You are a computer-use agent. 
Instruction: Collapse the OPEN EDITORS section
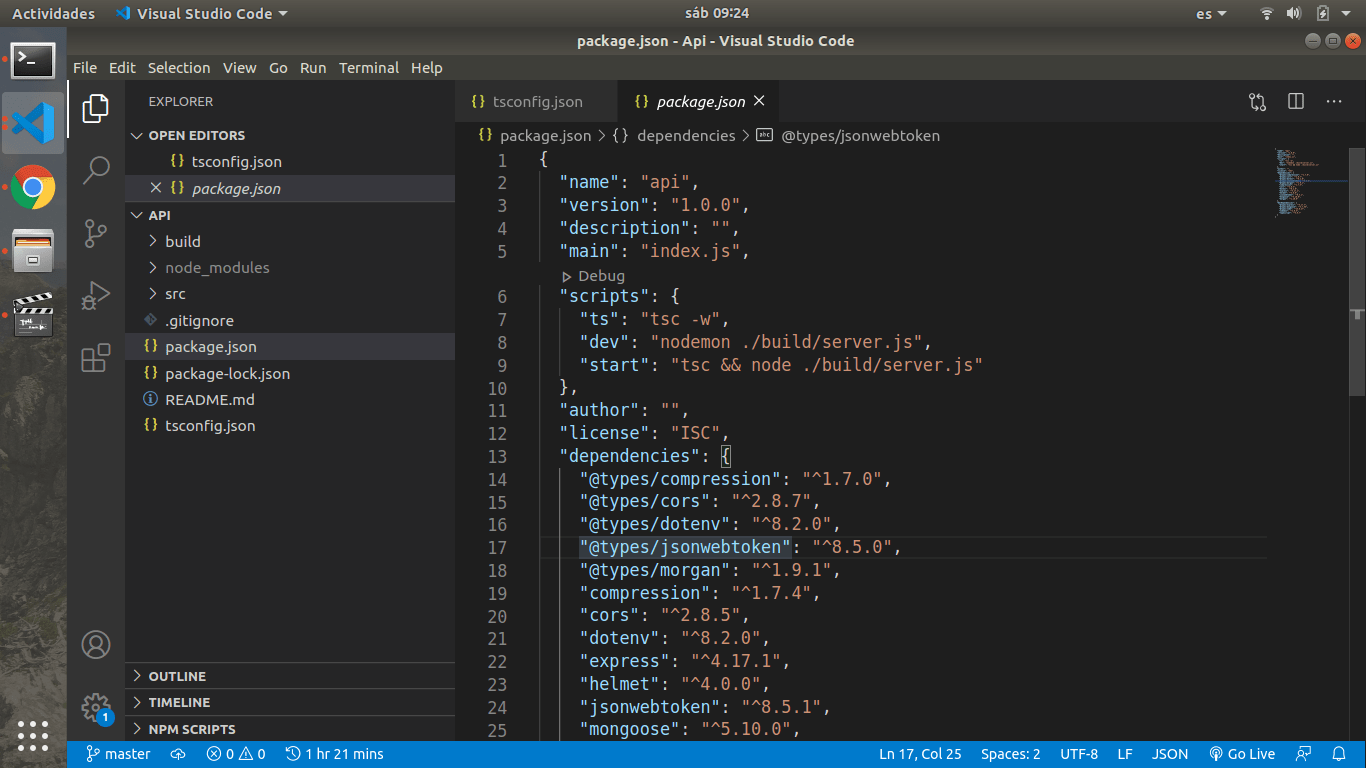point(196,135)
